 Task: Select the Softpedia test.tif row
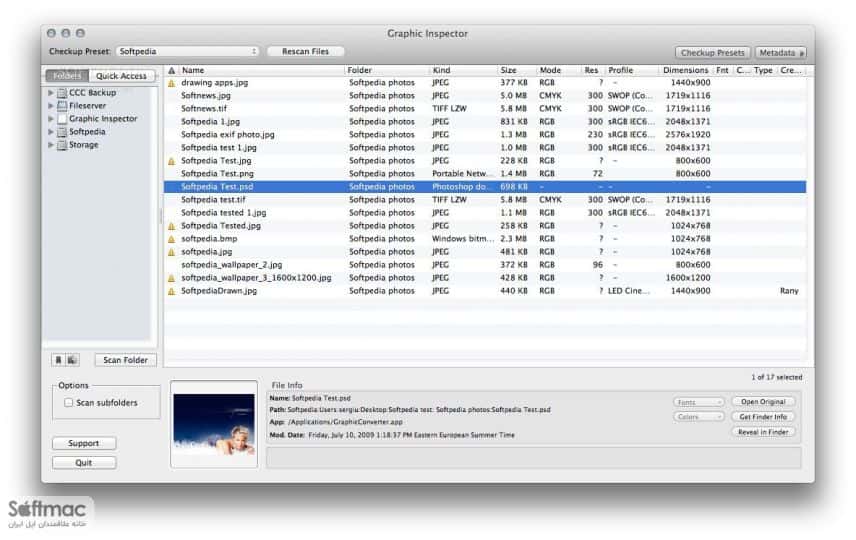pyautogui.click(x=485, y=200)
